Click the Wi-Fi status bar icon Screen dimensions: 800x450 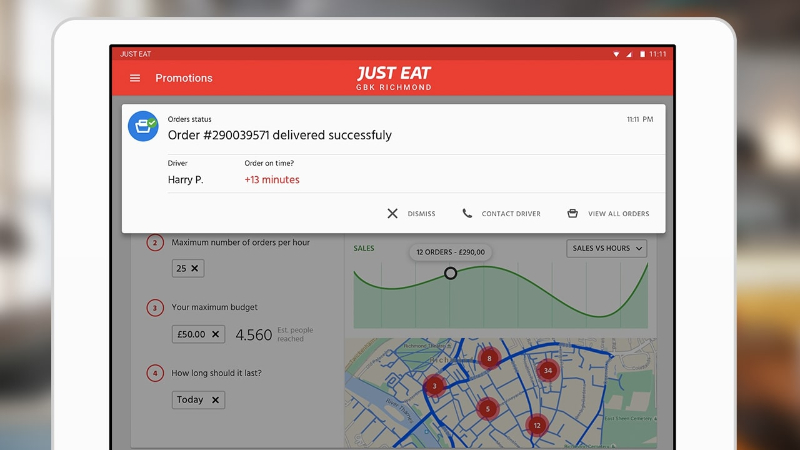point(616,54)
